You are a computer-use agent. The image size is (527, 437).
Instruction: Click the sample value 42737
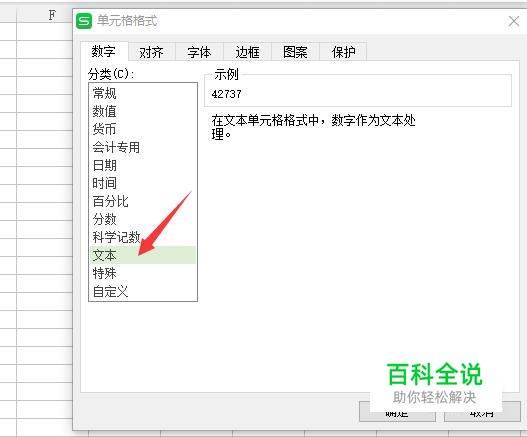pyautogui.click(x=227, y=94)
